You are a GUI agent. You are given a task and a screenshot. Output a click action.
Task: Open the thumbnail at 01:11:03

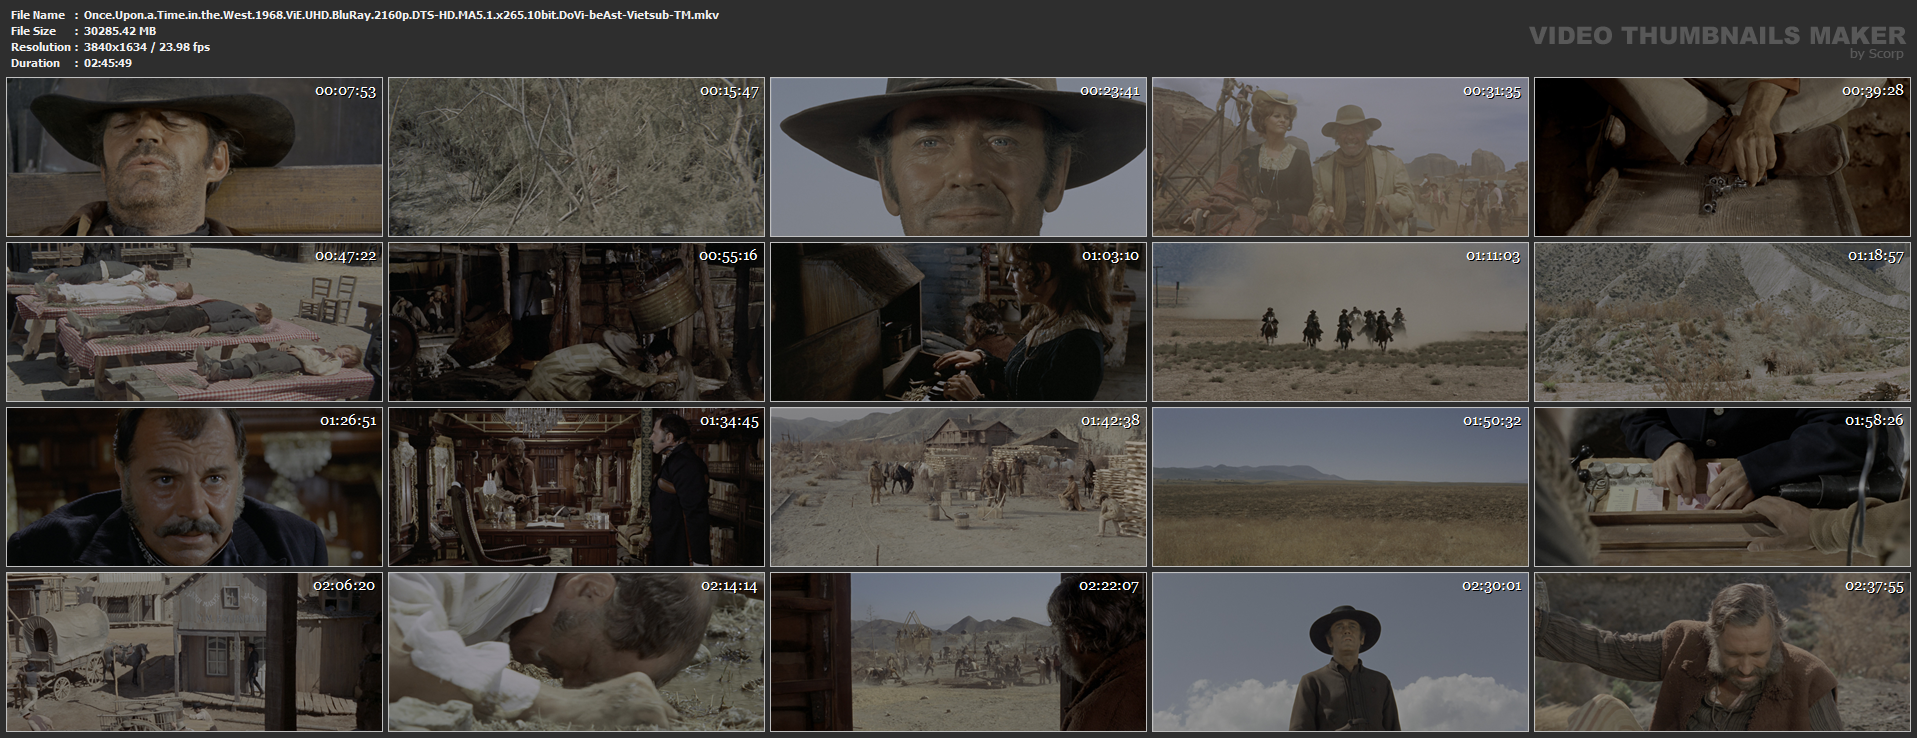click(x=1340, y=322)
